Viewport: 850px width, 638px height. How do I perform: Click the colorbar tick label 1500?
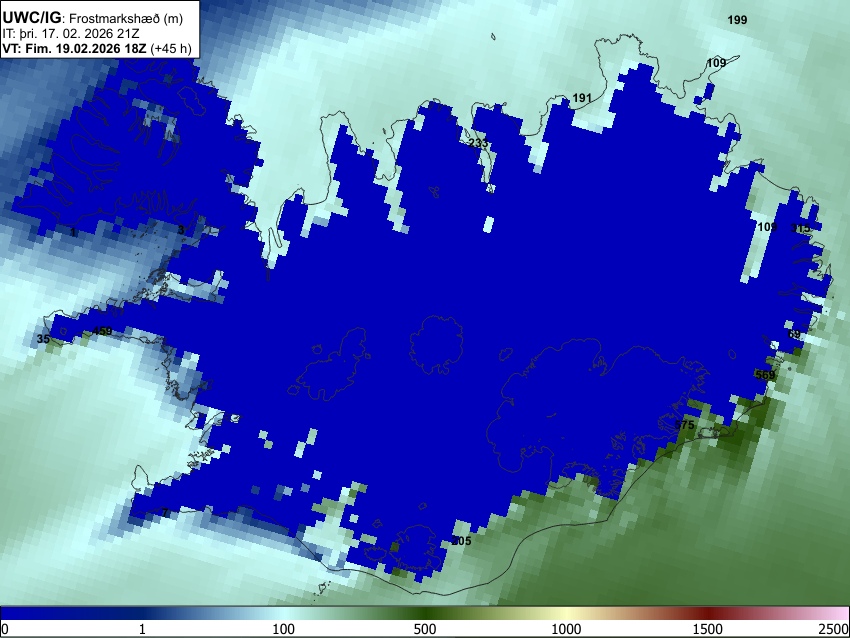[x=707, y=629]
